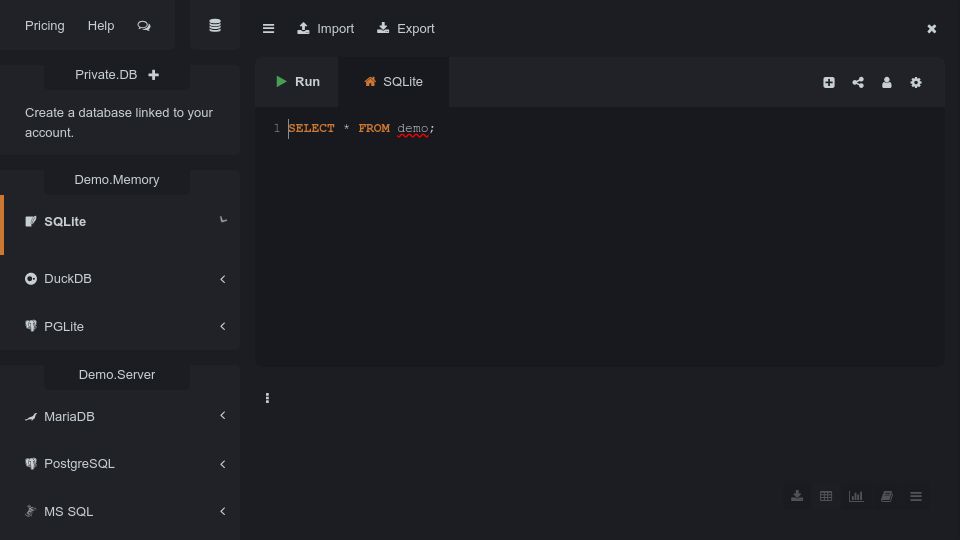The height and width of the screenshot is (540, 960).
Task: Open the user account icon
Action: (887, 82)
